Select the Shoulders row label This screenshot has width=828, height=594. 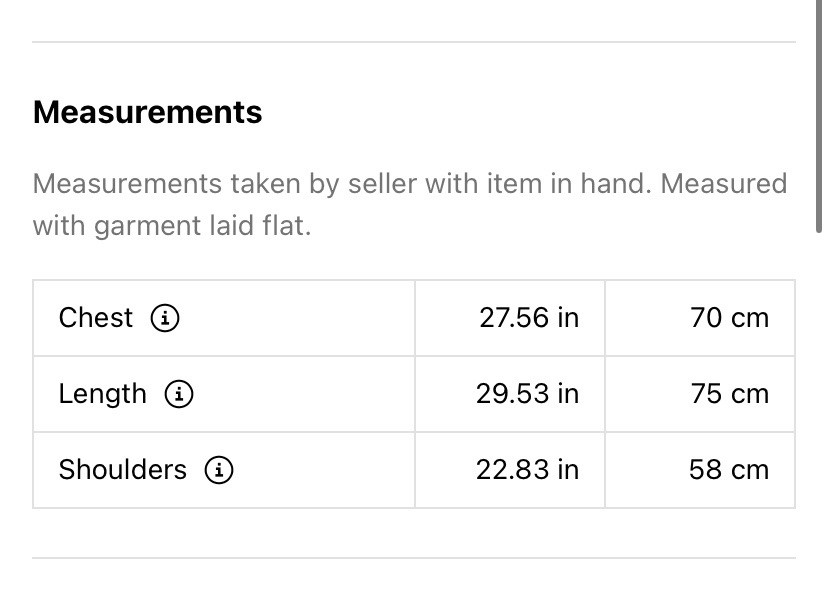(122, 470)
